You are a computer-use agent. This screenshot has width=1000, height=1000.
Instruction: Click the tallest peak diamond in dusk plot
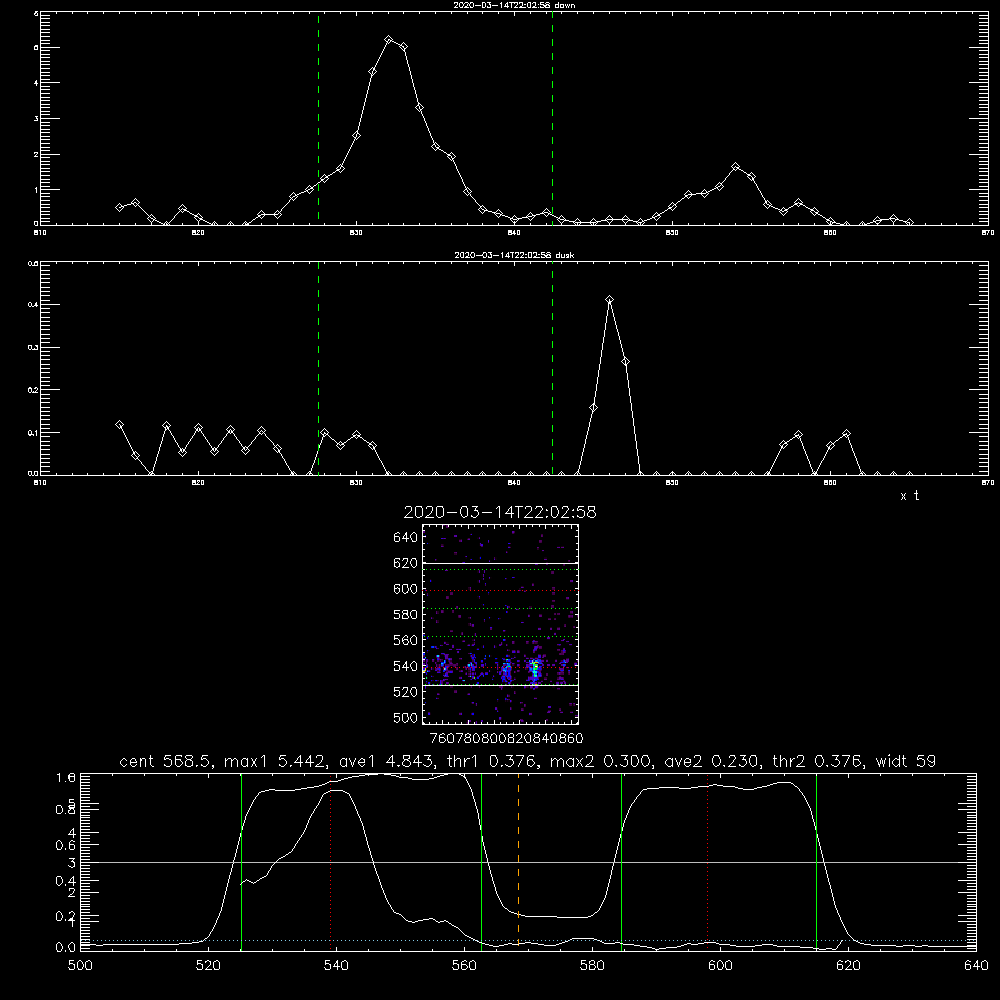[x=610, y=300]
